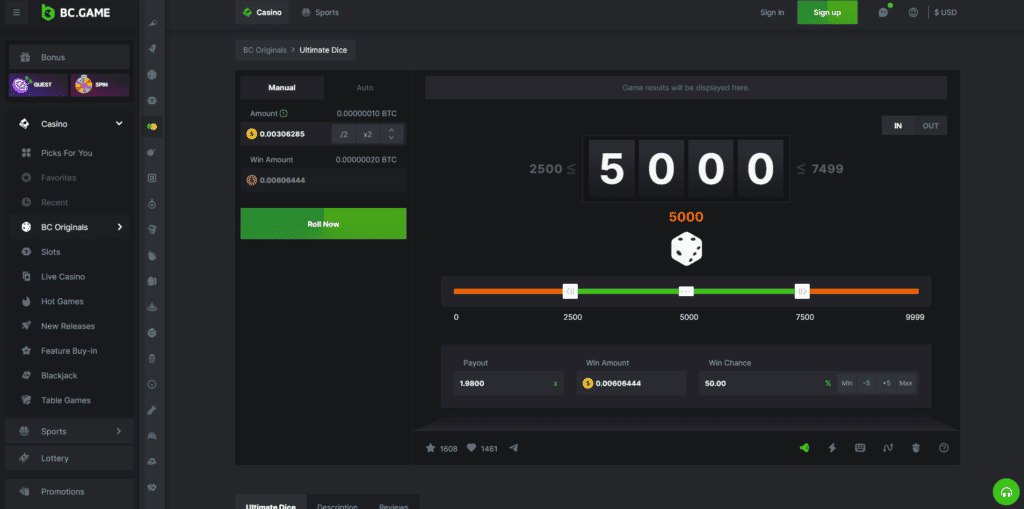The width and height of the screenshot is (1024, 509).
Task: Select the Manual betting tab
Action: (282, 88)
